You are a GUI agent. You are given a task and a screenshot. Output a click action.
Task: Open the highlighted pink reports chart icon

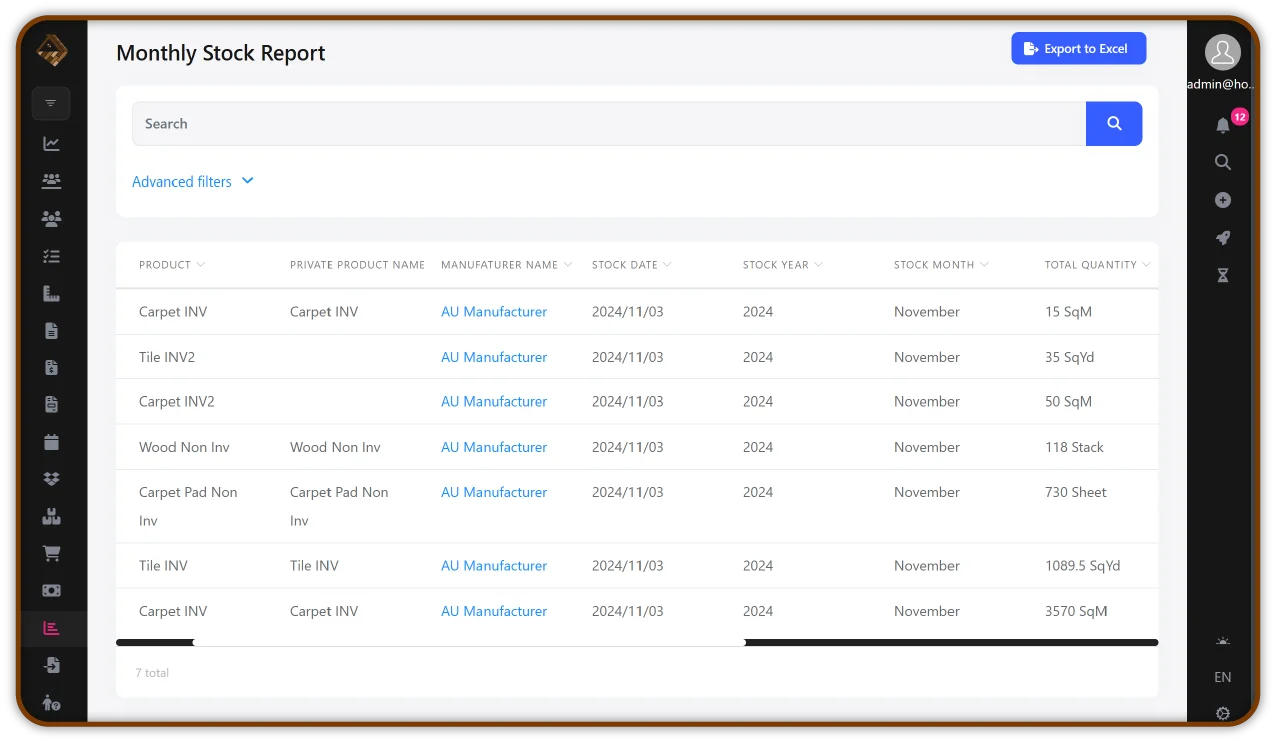52,628
